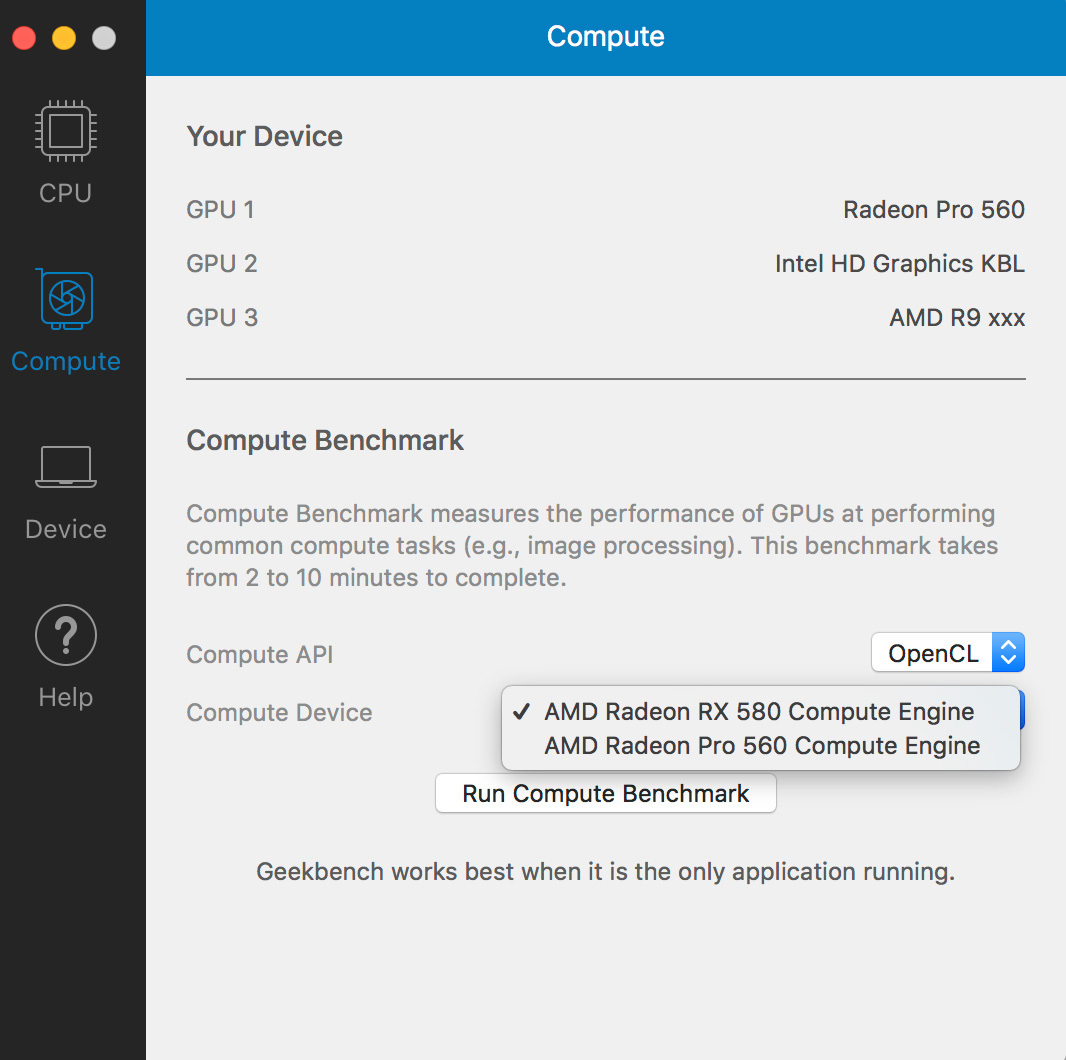Click the Compute API label

pyautogui.click(x=260, y=654)
